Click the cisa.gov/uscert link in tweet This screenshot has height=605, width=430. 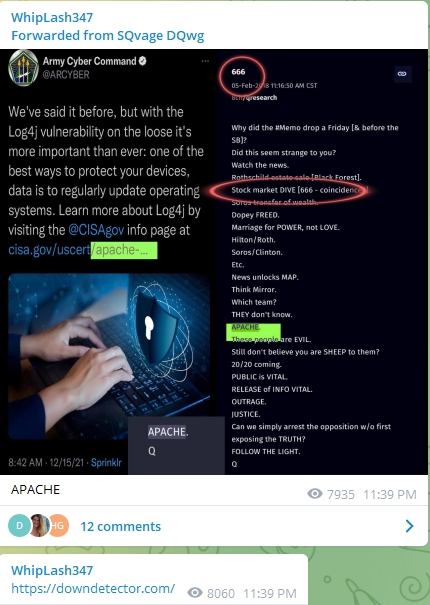click(x=83, y=250)
